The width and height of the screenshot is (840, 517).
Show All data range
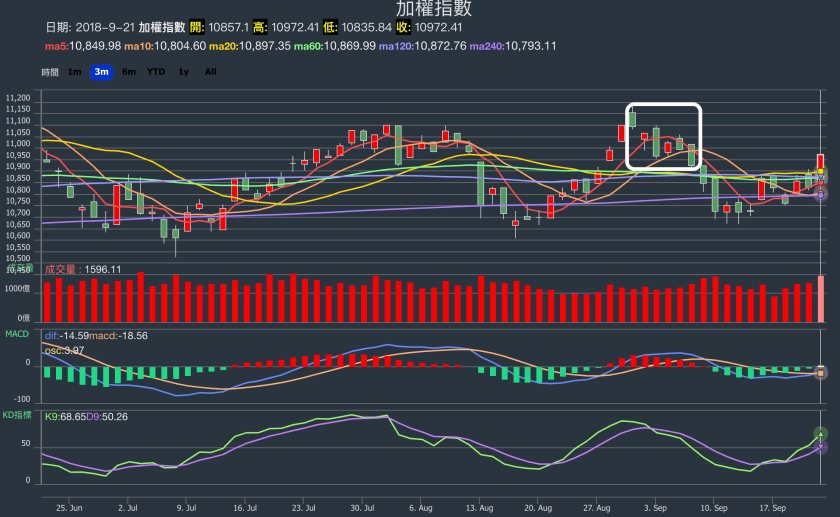coord(210,72)
